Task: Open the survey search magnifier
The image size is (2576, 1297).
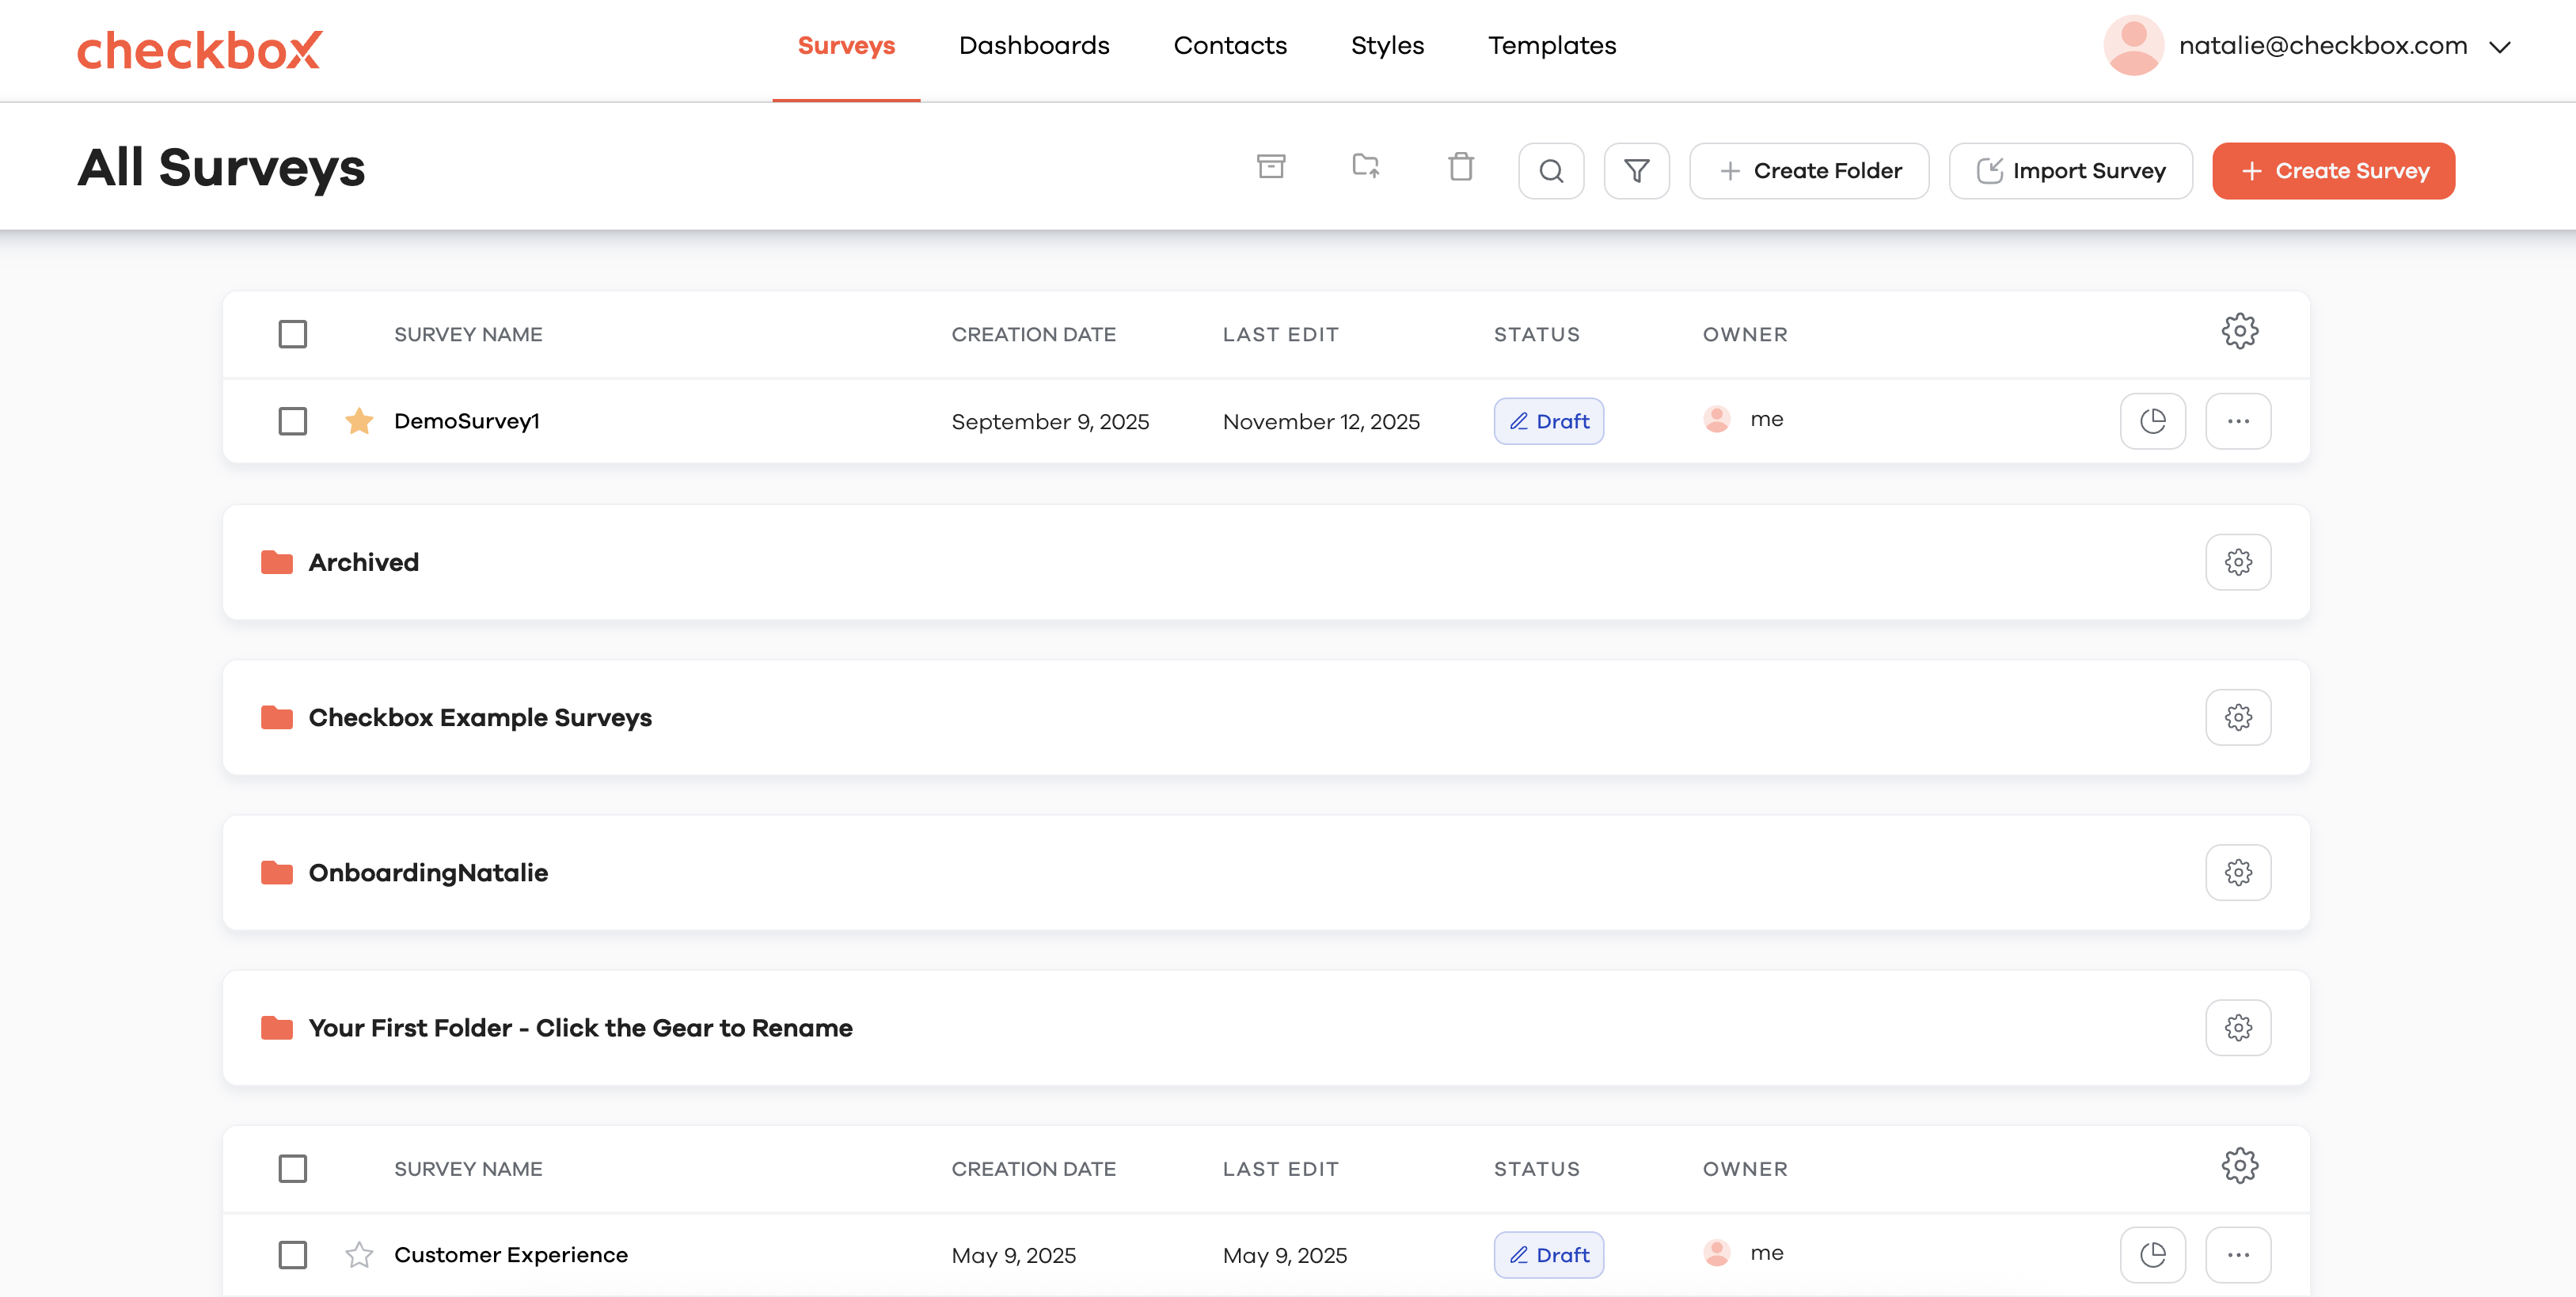Action: [x=1550, y=171]
